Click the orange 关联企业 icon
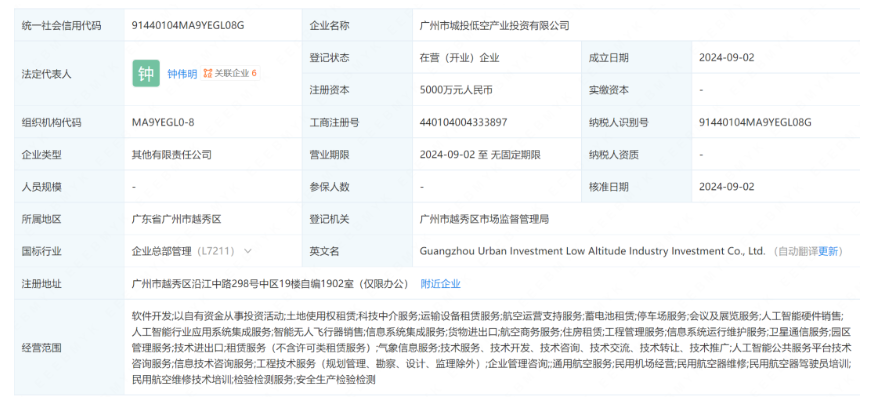The width and height of the screenshot is (876, 405). pos(207,73)
